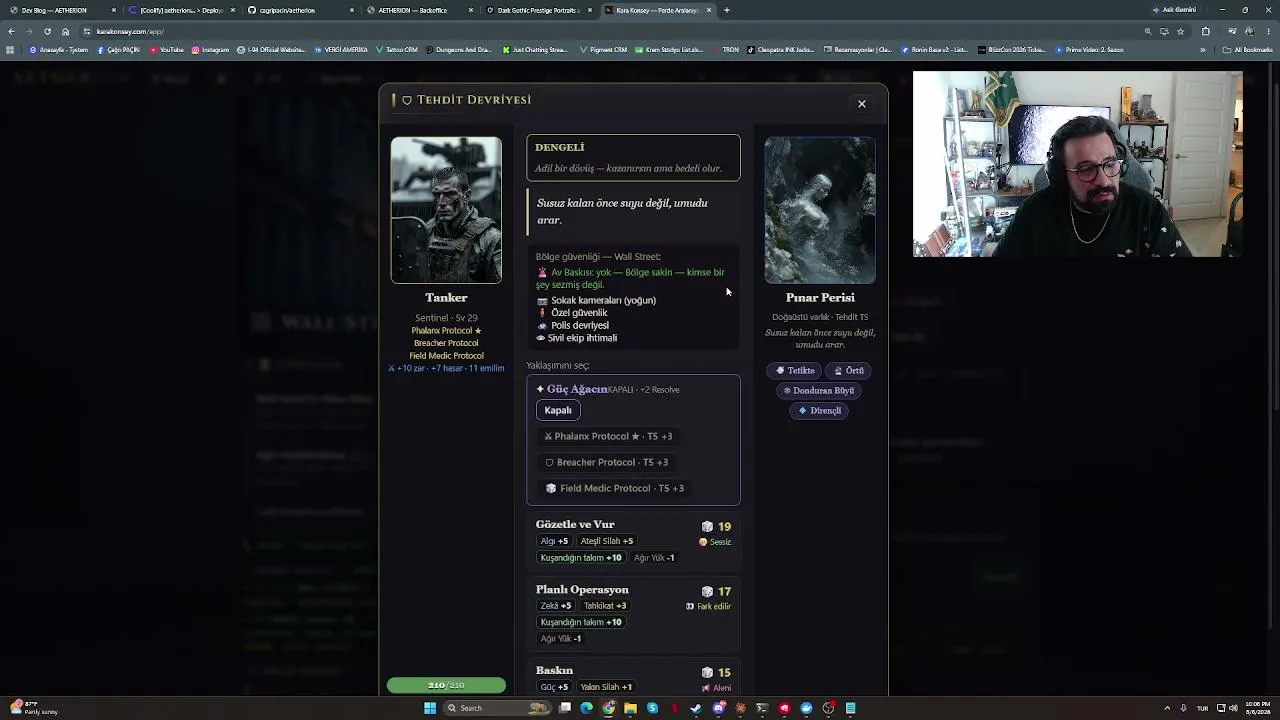The height and width of the screenshot is (720, 1280).
Task: Toggle the Kapalı power tree button
Action: (558, 410)
